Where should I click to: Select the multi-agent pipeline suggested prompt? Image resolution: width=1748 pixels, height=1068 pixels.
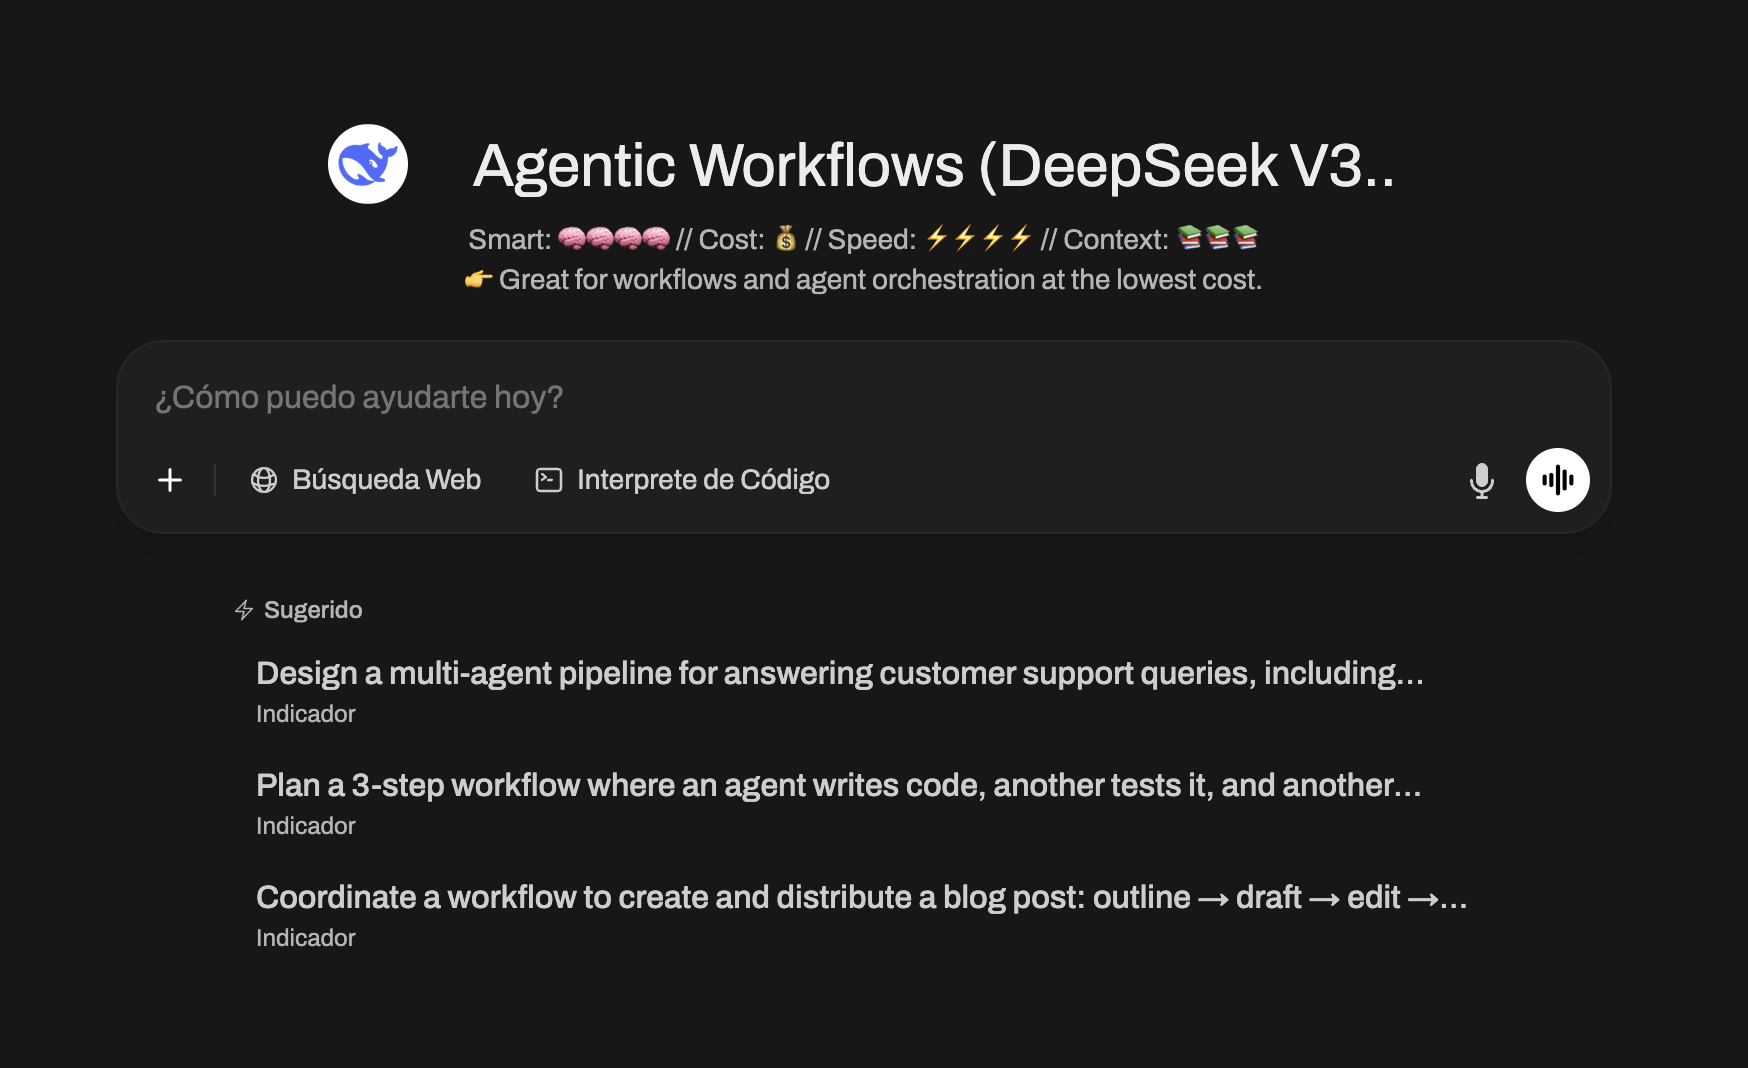coord(839,674)
